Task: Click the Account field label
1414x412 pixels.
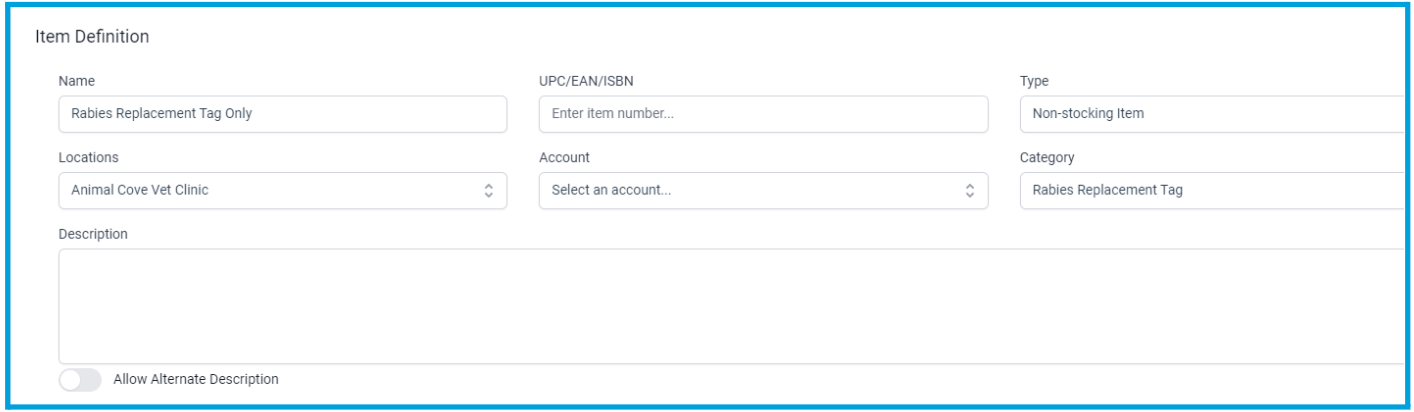Action: (x=564, y=157)
